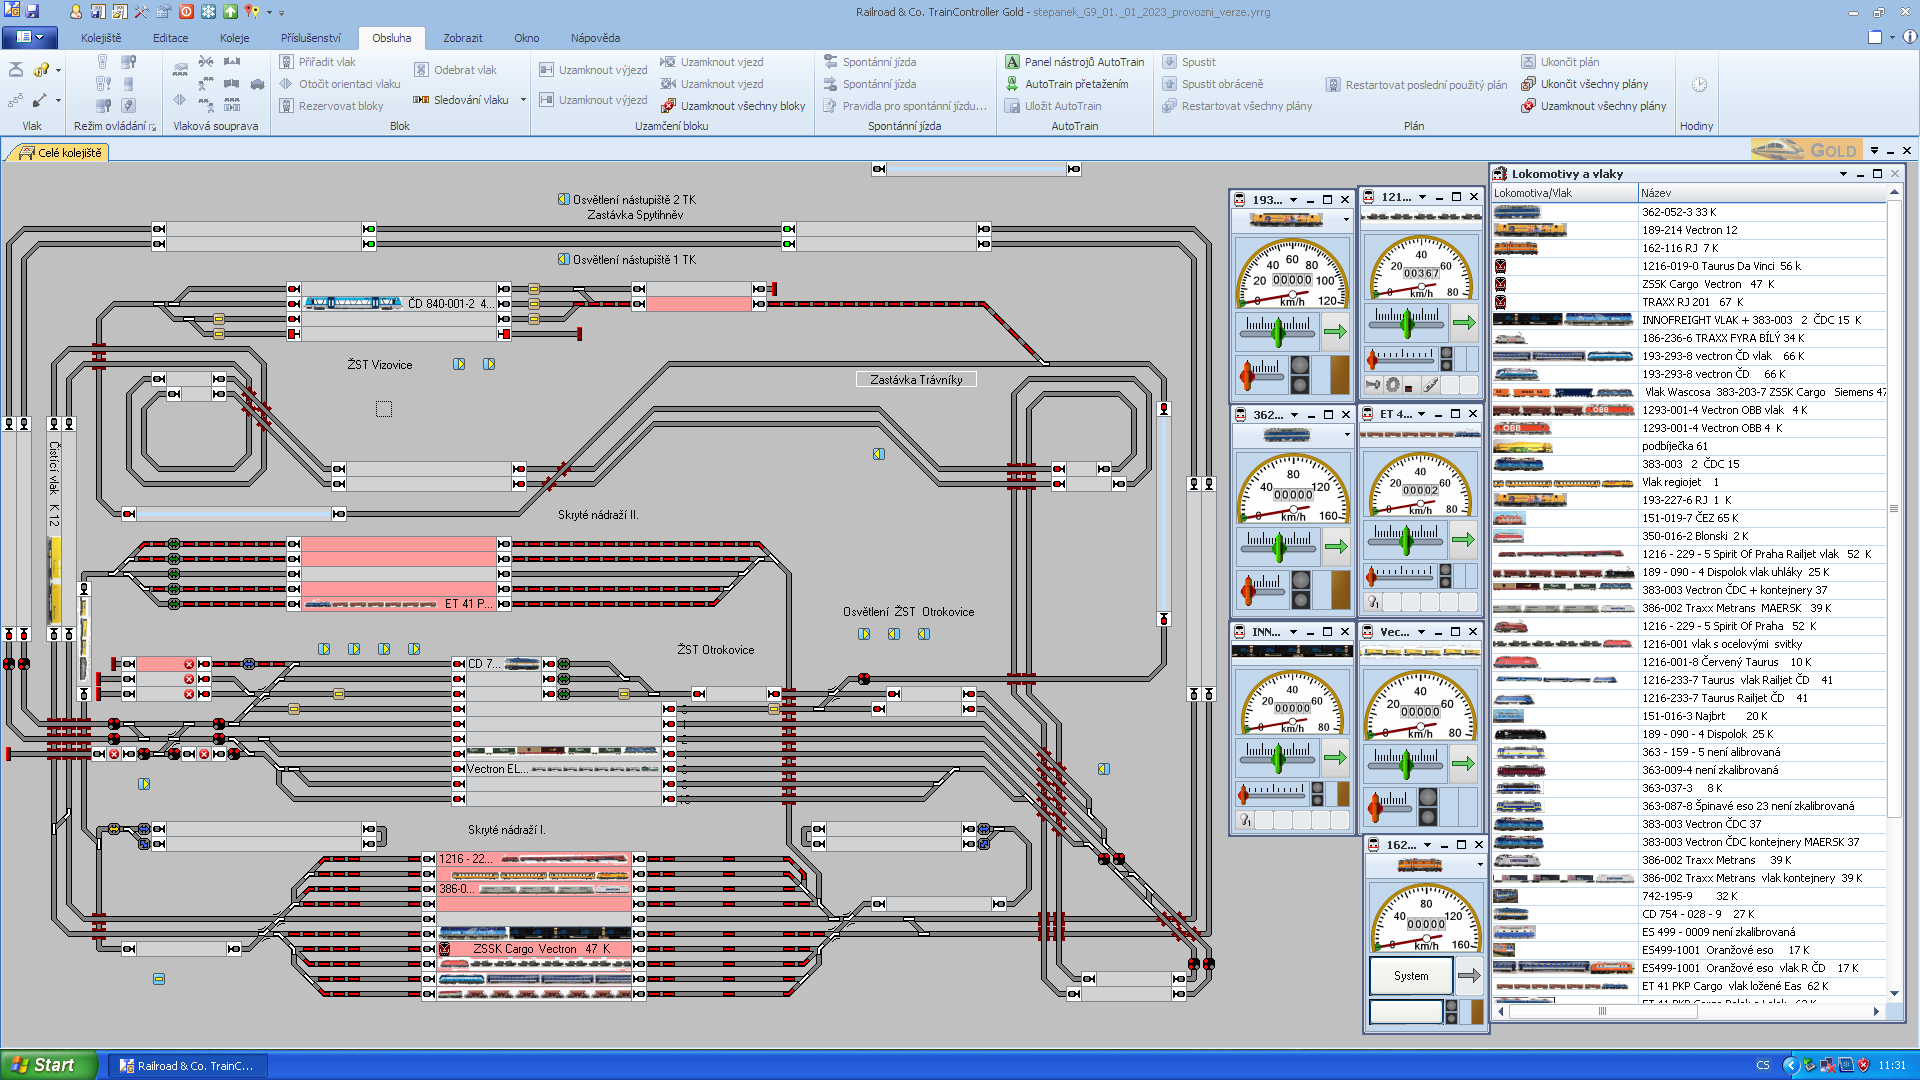The width and height of the screenshot is (1920, 1080).
Task: Toggle direction arrow in 193 train window
Action: point(1335,331)
